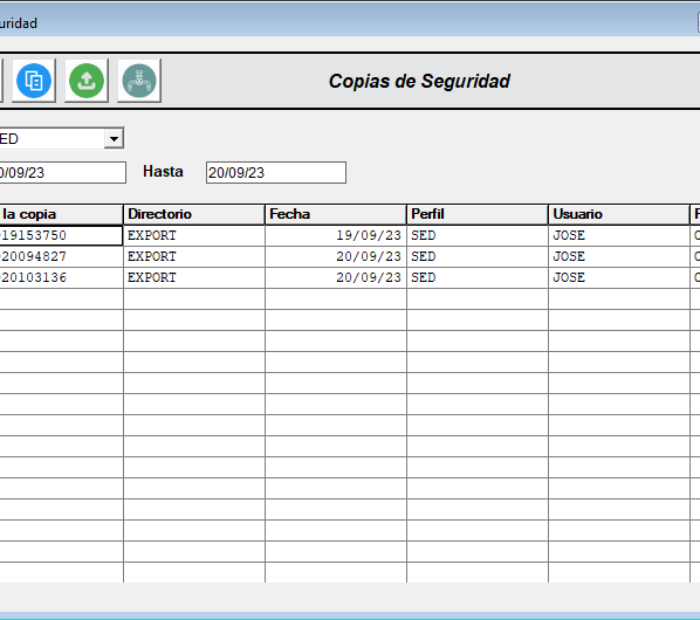Click the Fecha column header

pos(335,214)
